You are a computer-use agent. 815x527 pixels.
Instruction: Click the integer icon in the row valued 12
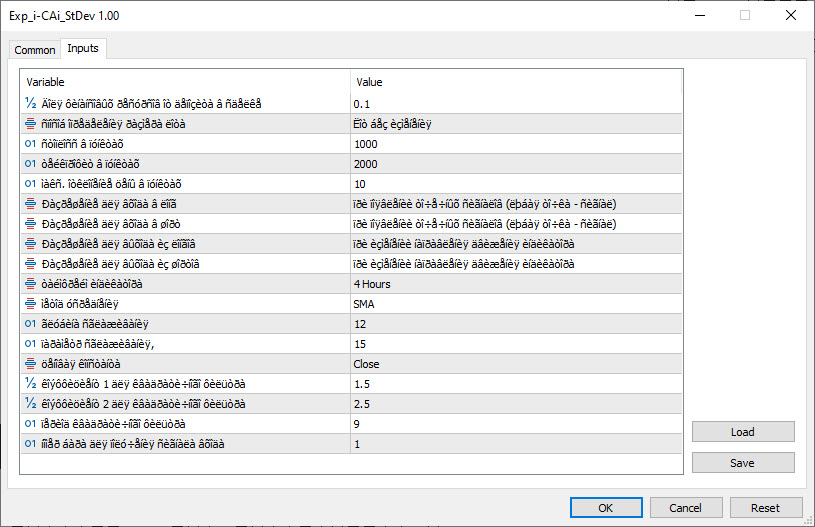[x=30, y=324]
